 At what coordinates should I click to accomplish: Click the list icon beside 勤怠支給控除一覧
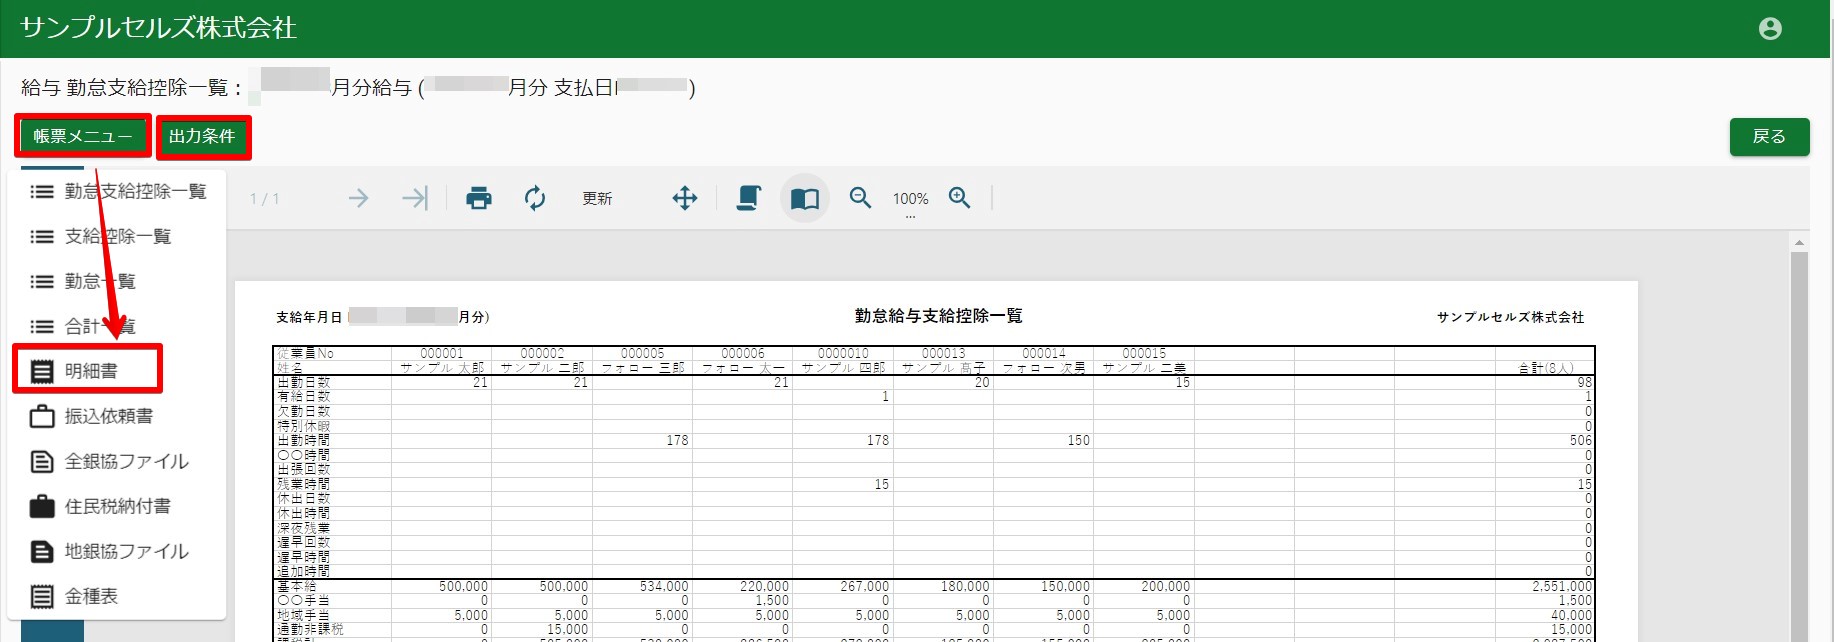pos(42,191)
